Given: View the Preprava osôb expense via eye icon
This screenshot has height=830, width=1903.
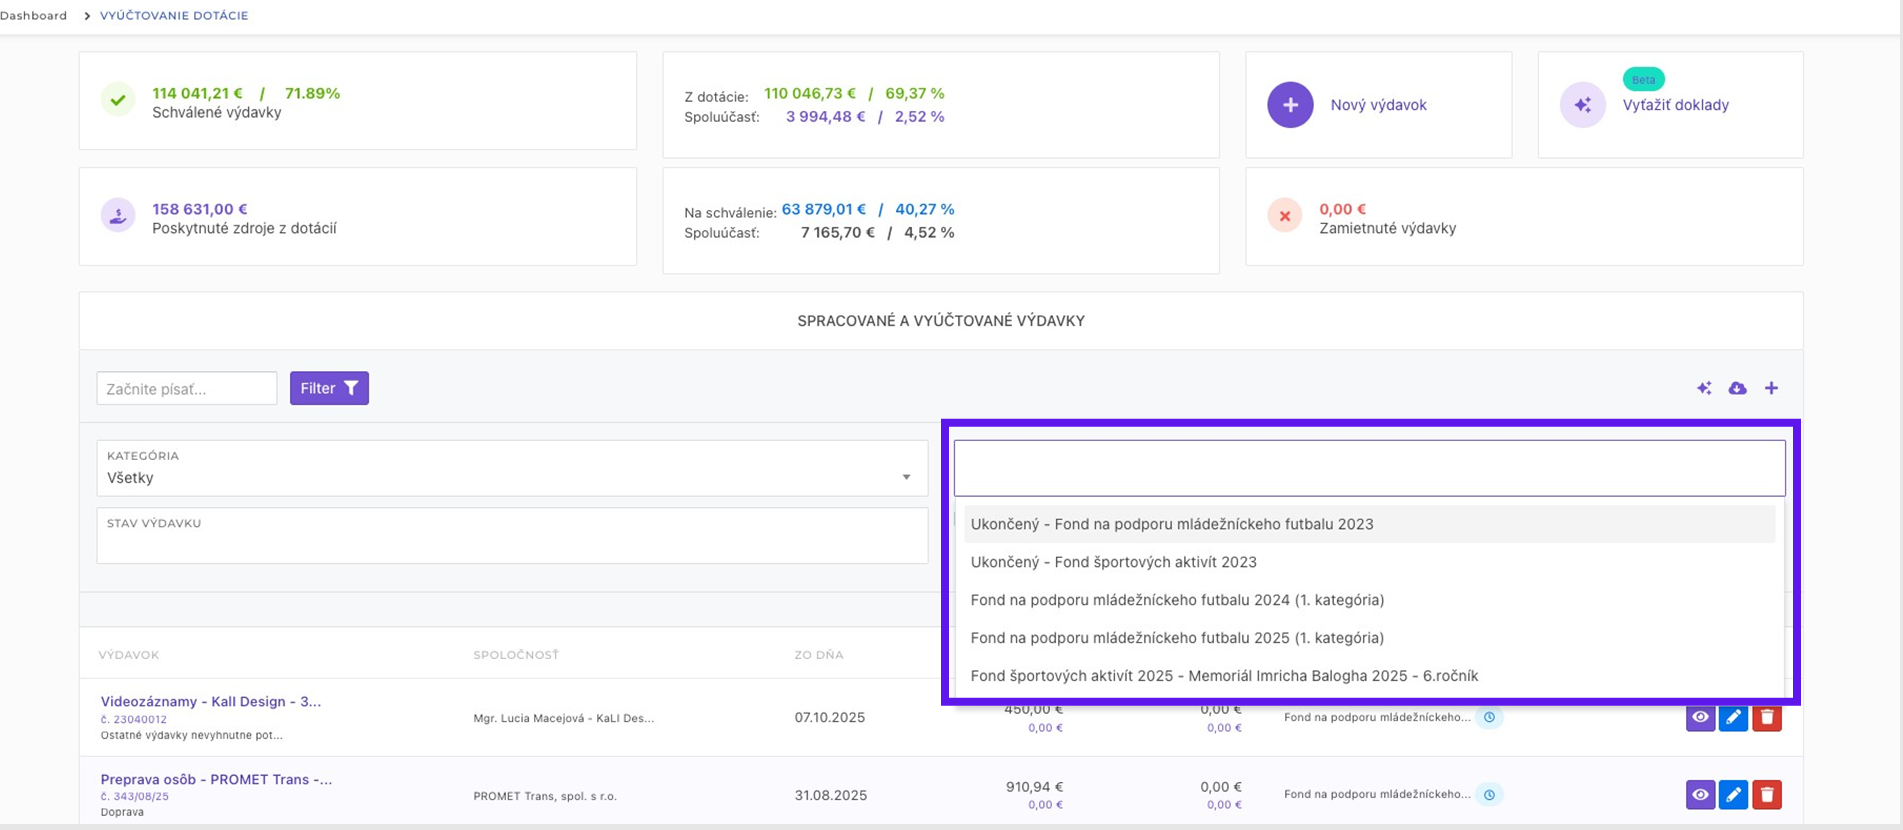Looking at the screenshot, I should click(1700, 795).
